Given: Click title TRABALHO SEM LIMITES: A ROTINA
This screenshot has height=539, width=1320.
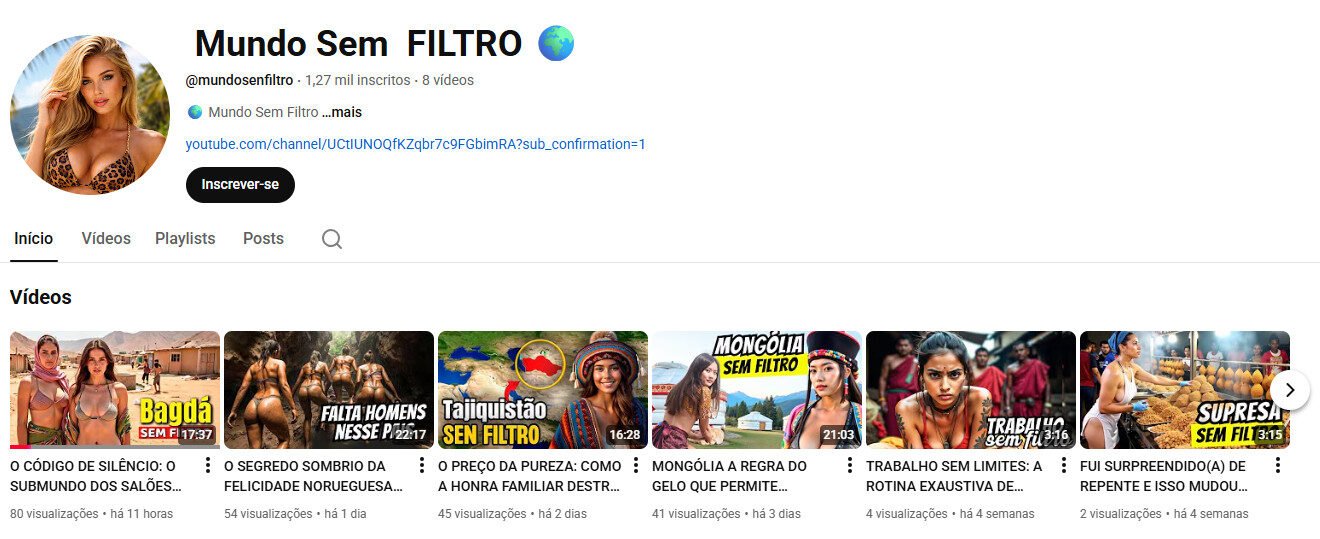Looking at the screenshot, I should pos(954,476).
